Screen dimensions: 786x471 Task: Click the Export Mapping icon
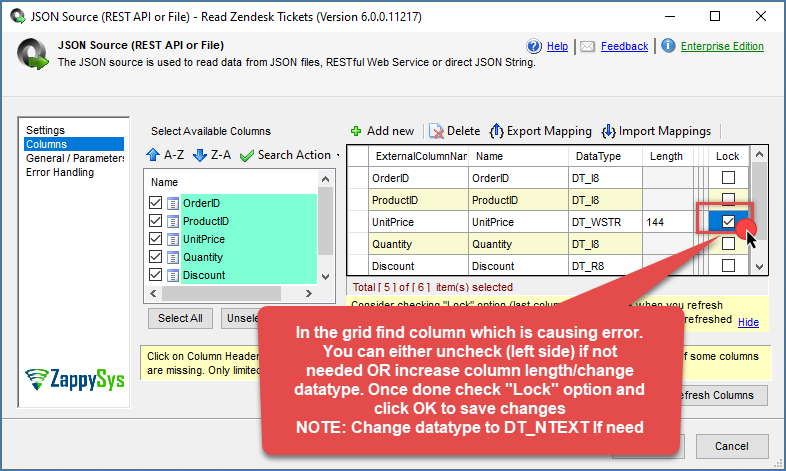(496, 131)
